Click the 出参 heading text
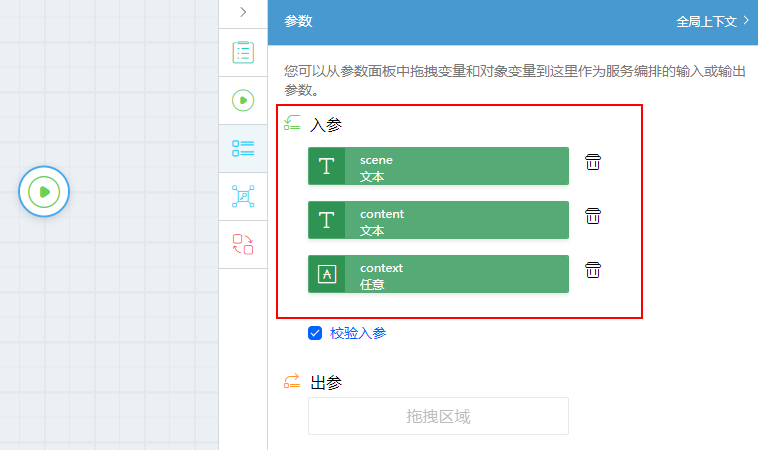 click(326, 383)
